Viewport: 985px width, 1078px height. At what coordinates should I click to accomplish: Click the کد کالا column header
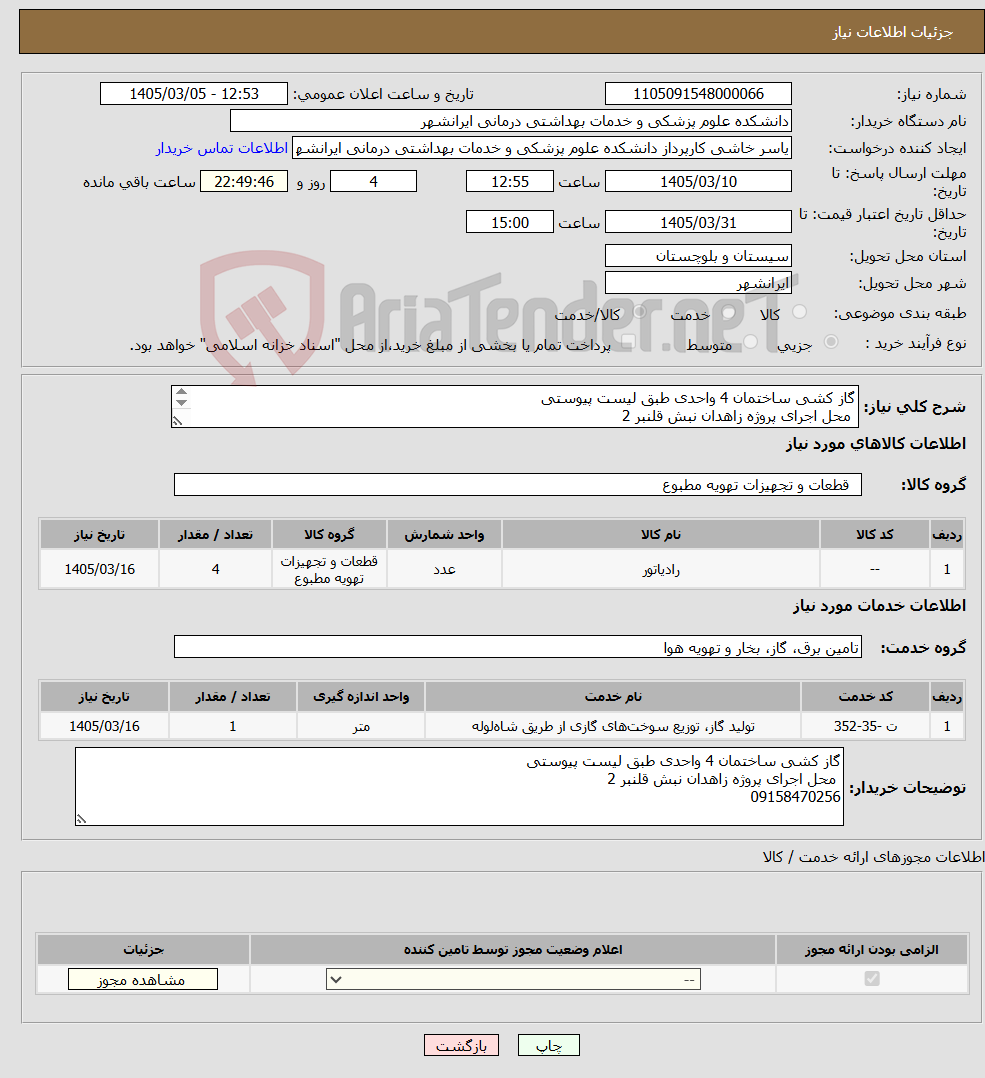coord(874,534)
